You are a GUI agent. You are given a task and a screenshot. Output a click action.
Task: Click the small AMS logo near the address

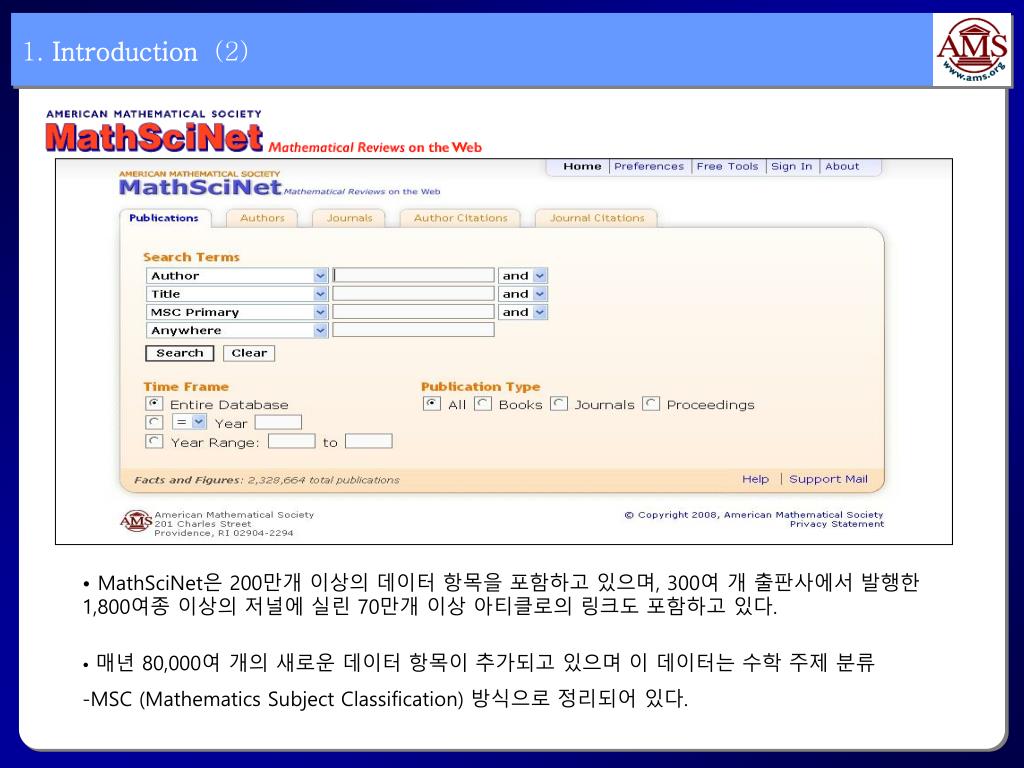(136, 521)
